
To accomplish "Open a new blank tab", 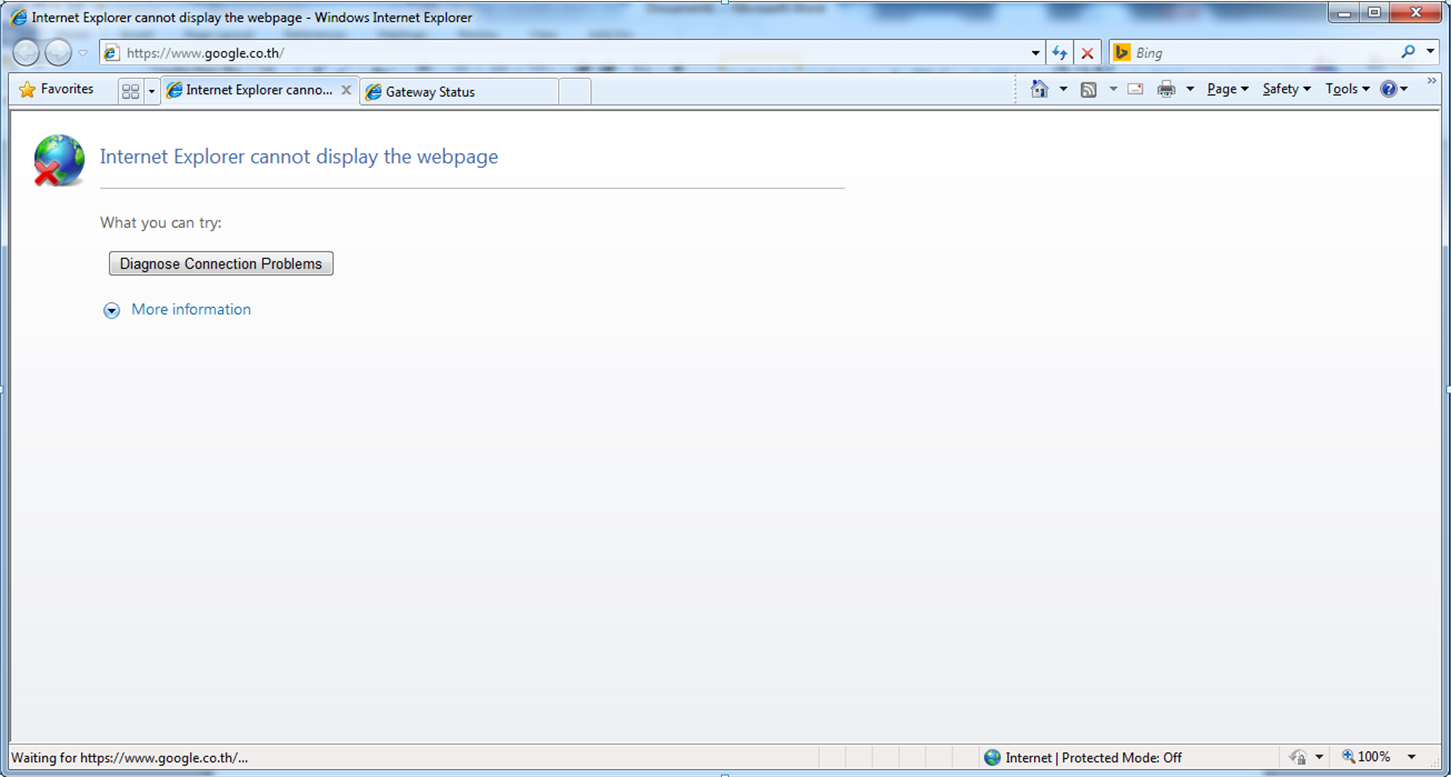I will coord(574,92).
